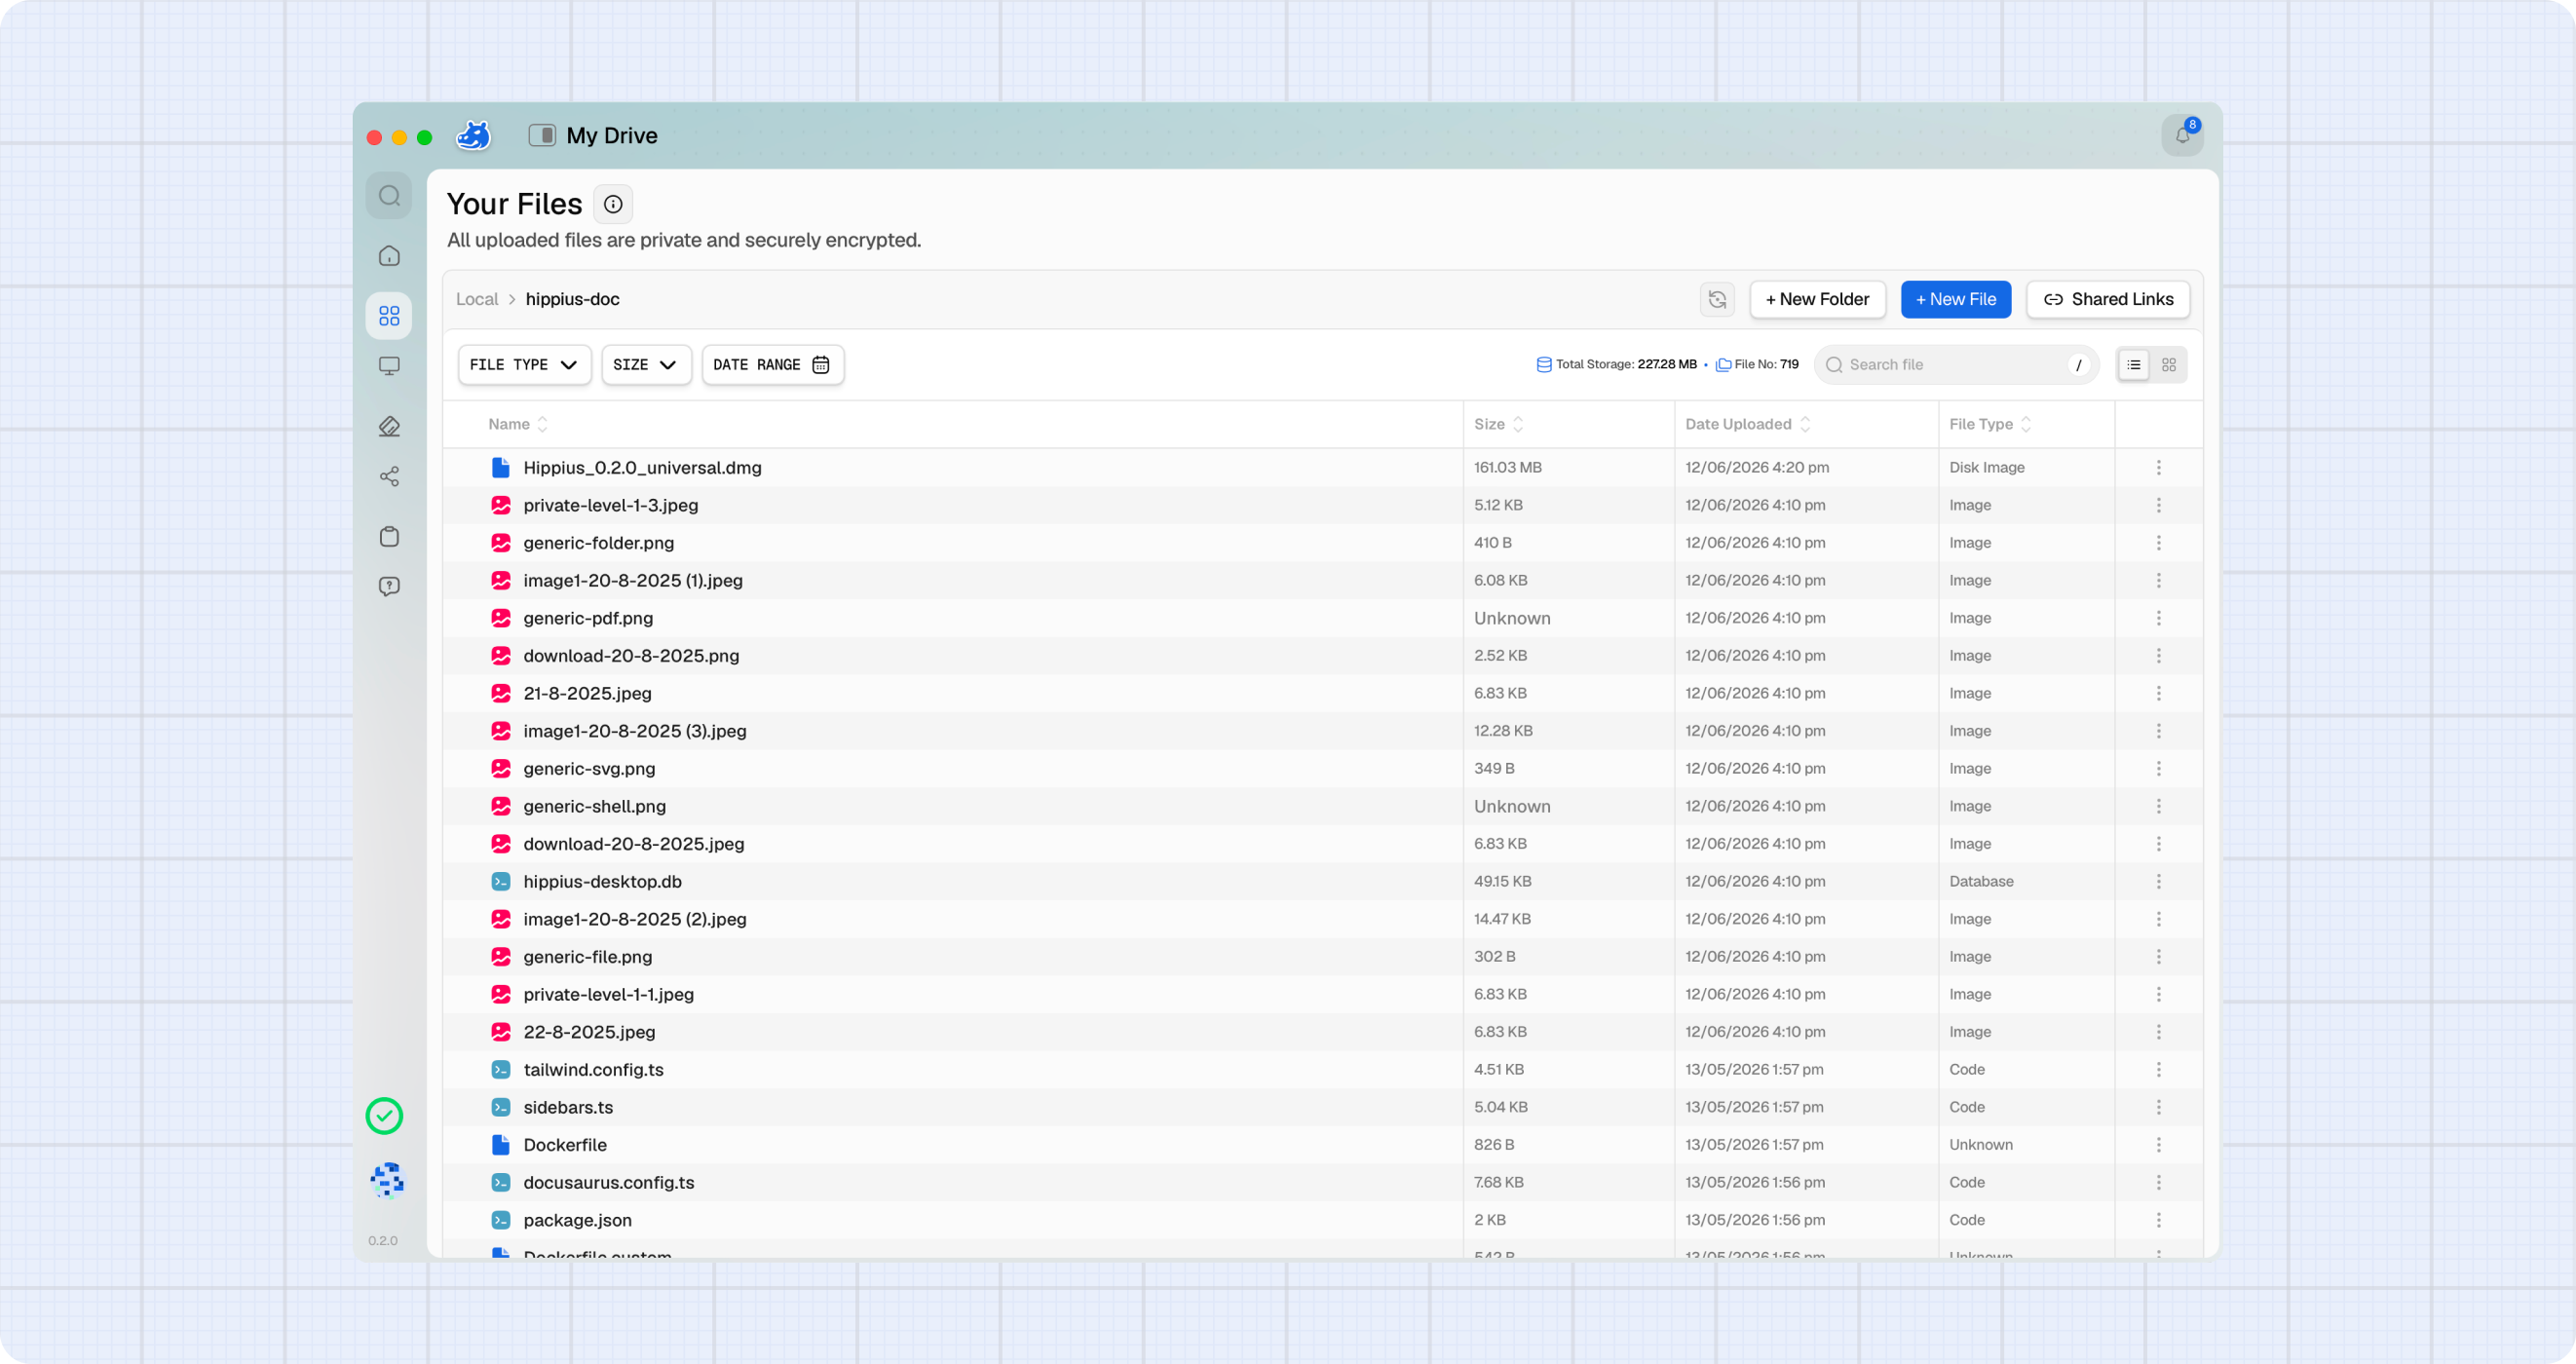Select the generic-file.png file name
The image size is (2576, 1364).
(x=588, y=957)
